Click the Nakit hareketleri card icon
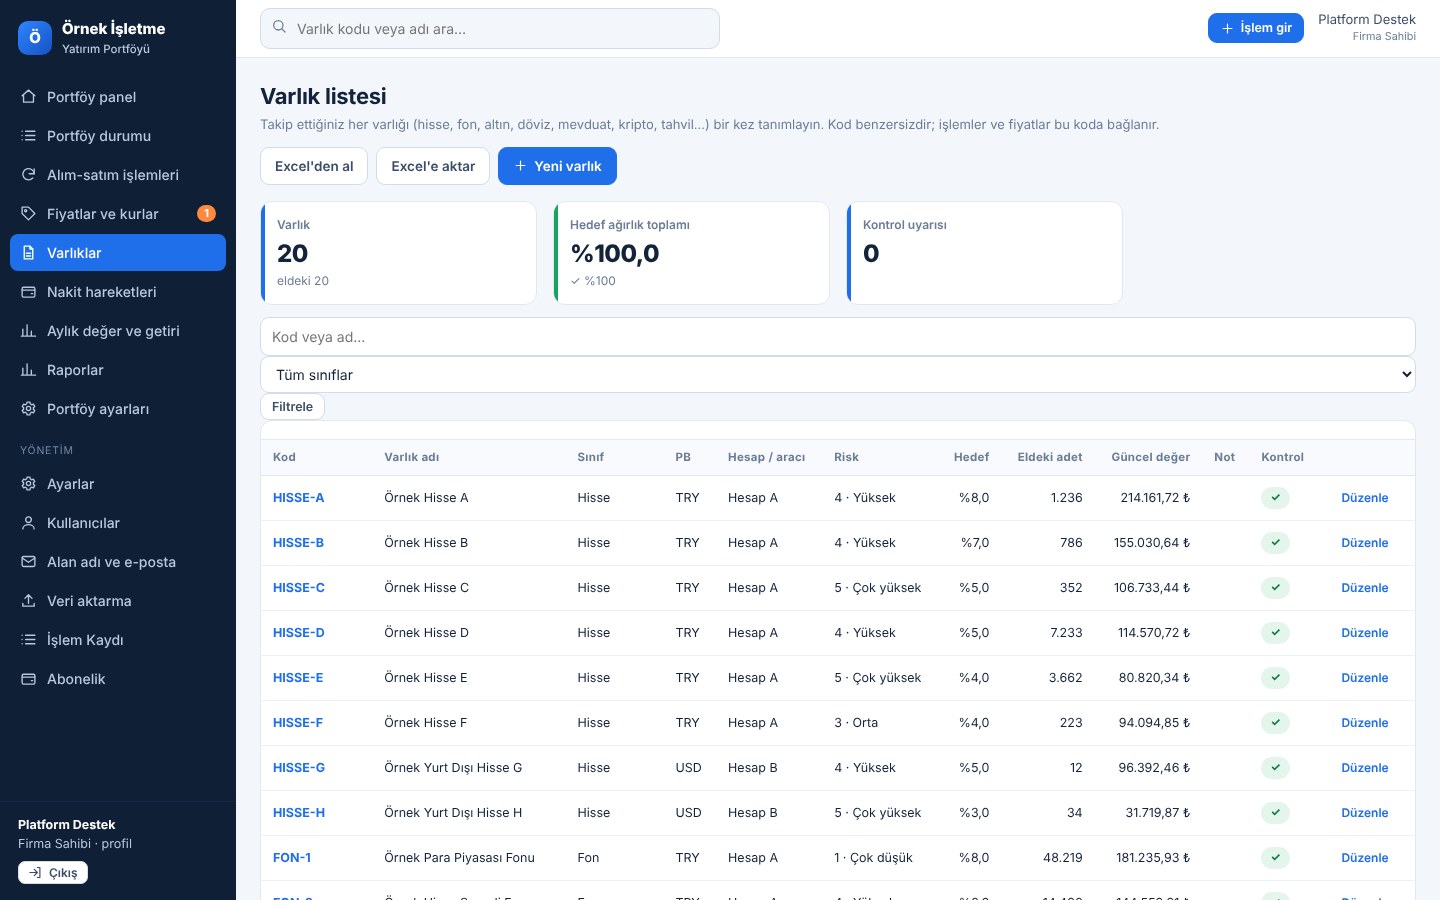The image size is (1440, 900). tap(28, 292)
